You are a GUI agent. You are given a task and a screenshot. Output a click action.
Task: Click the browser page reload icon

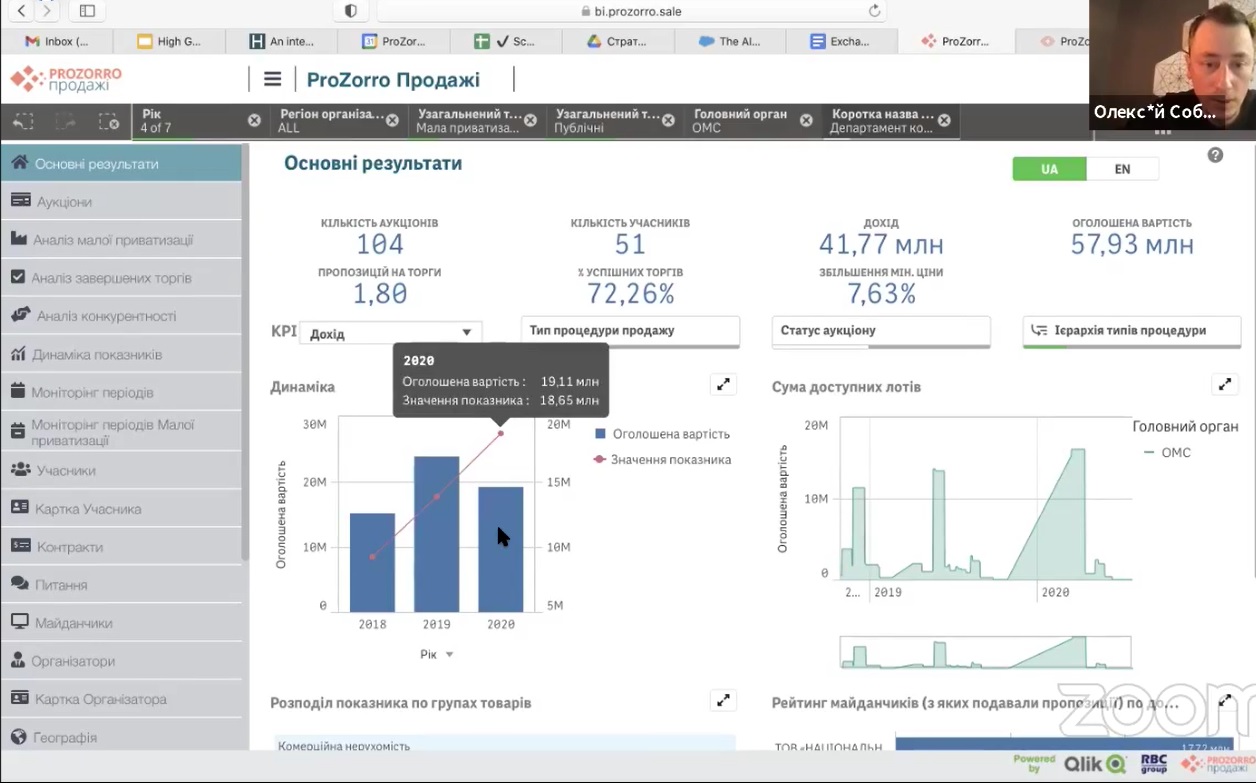coord(875,11)
